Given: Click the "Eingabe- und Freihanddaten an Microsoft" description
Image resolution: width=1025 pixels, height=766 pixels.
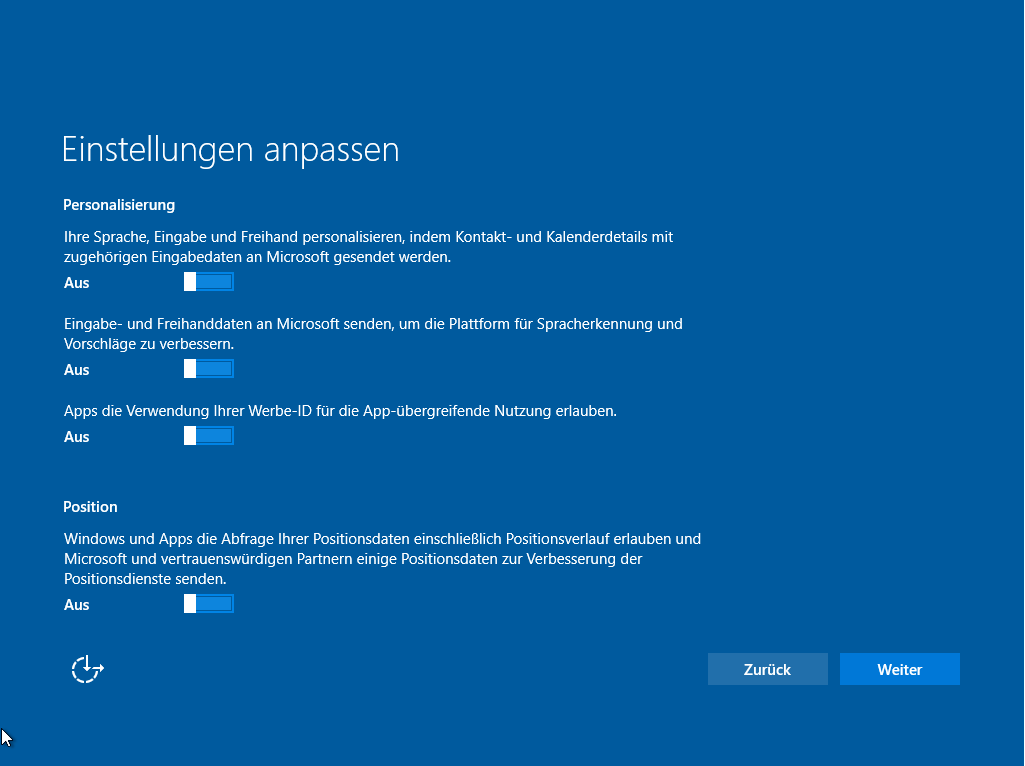Looking at the screenshot, I should click(373, 334).
